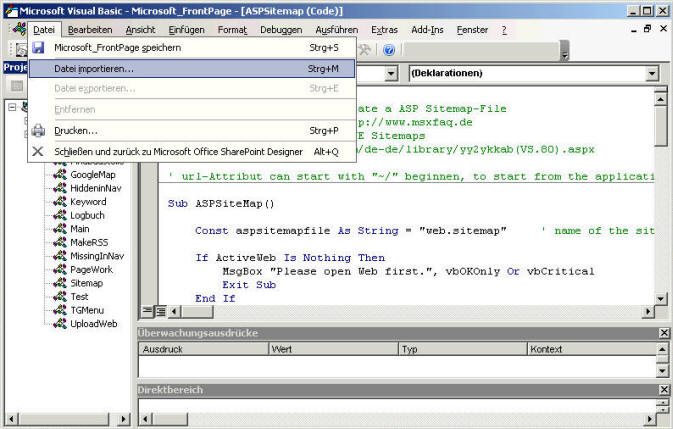This screenshot has width=673, height=429.
Task: Click the Main module icon
Action: click(60, 229)
